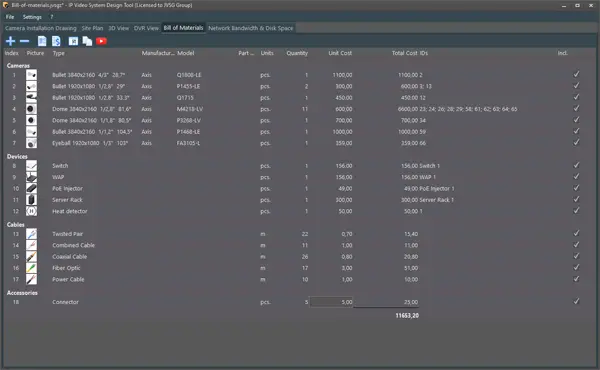This screenshot has height=370, width=600.
Task: Switch to the 3D View tab
Action: click(x=119, y=28)
